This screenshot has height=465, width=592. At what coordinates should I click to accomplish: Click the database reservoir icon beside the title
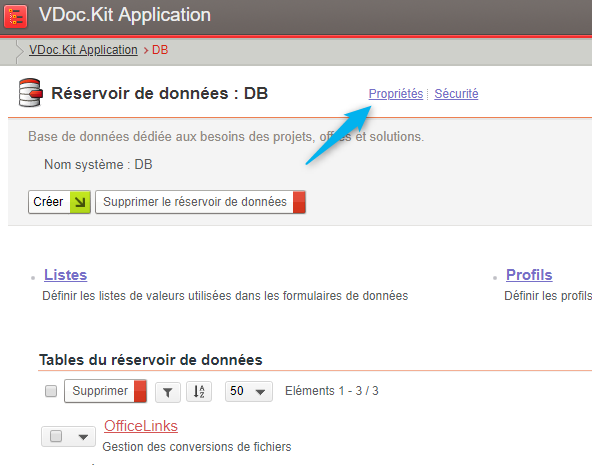[31, 92]
